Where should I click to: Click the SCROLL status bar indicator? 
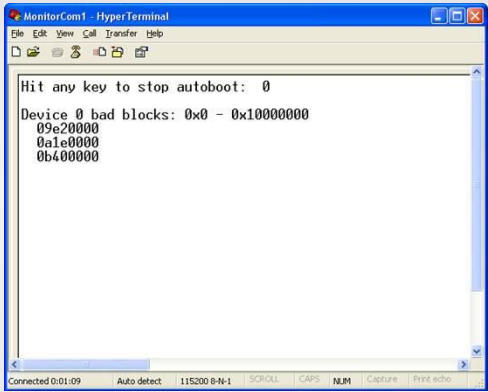click(264, 379)
